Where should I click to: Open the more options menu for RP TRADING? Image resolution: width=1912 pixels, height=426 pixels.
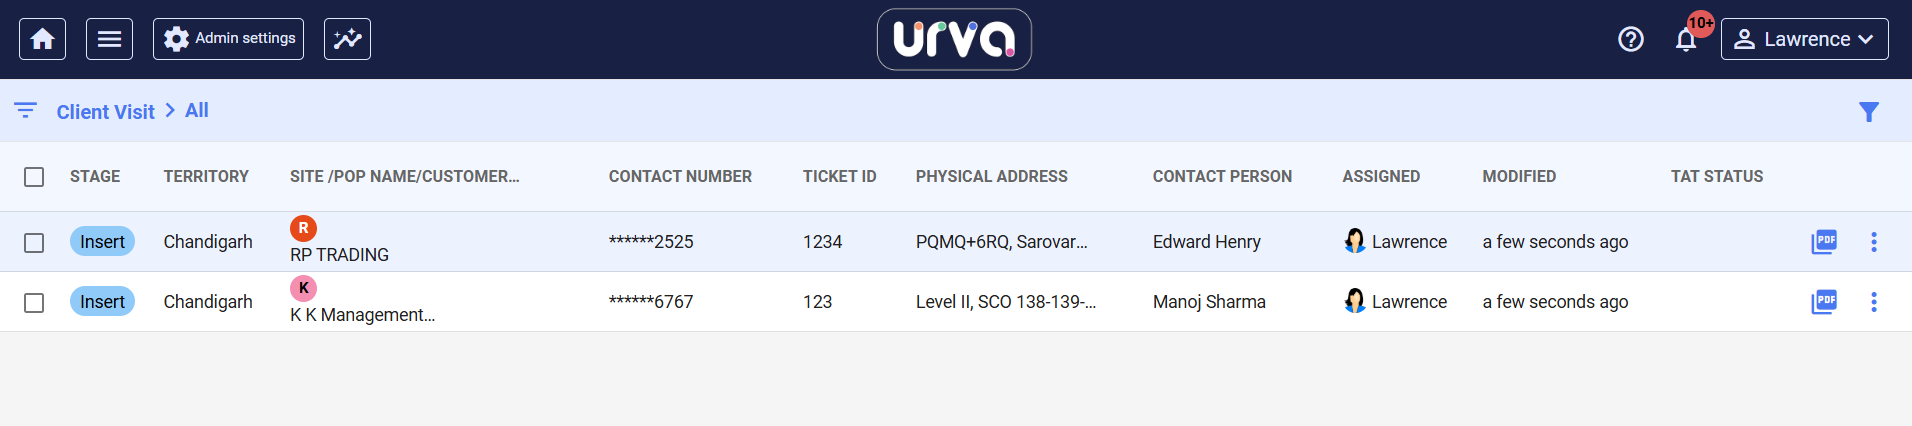tap(1874, 242)
